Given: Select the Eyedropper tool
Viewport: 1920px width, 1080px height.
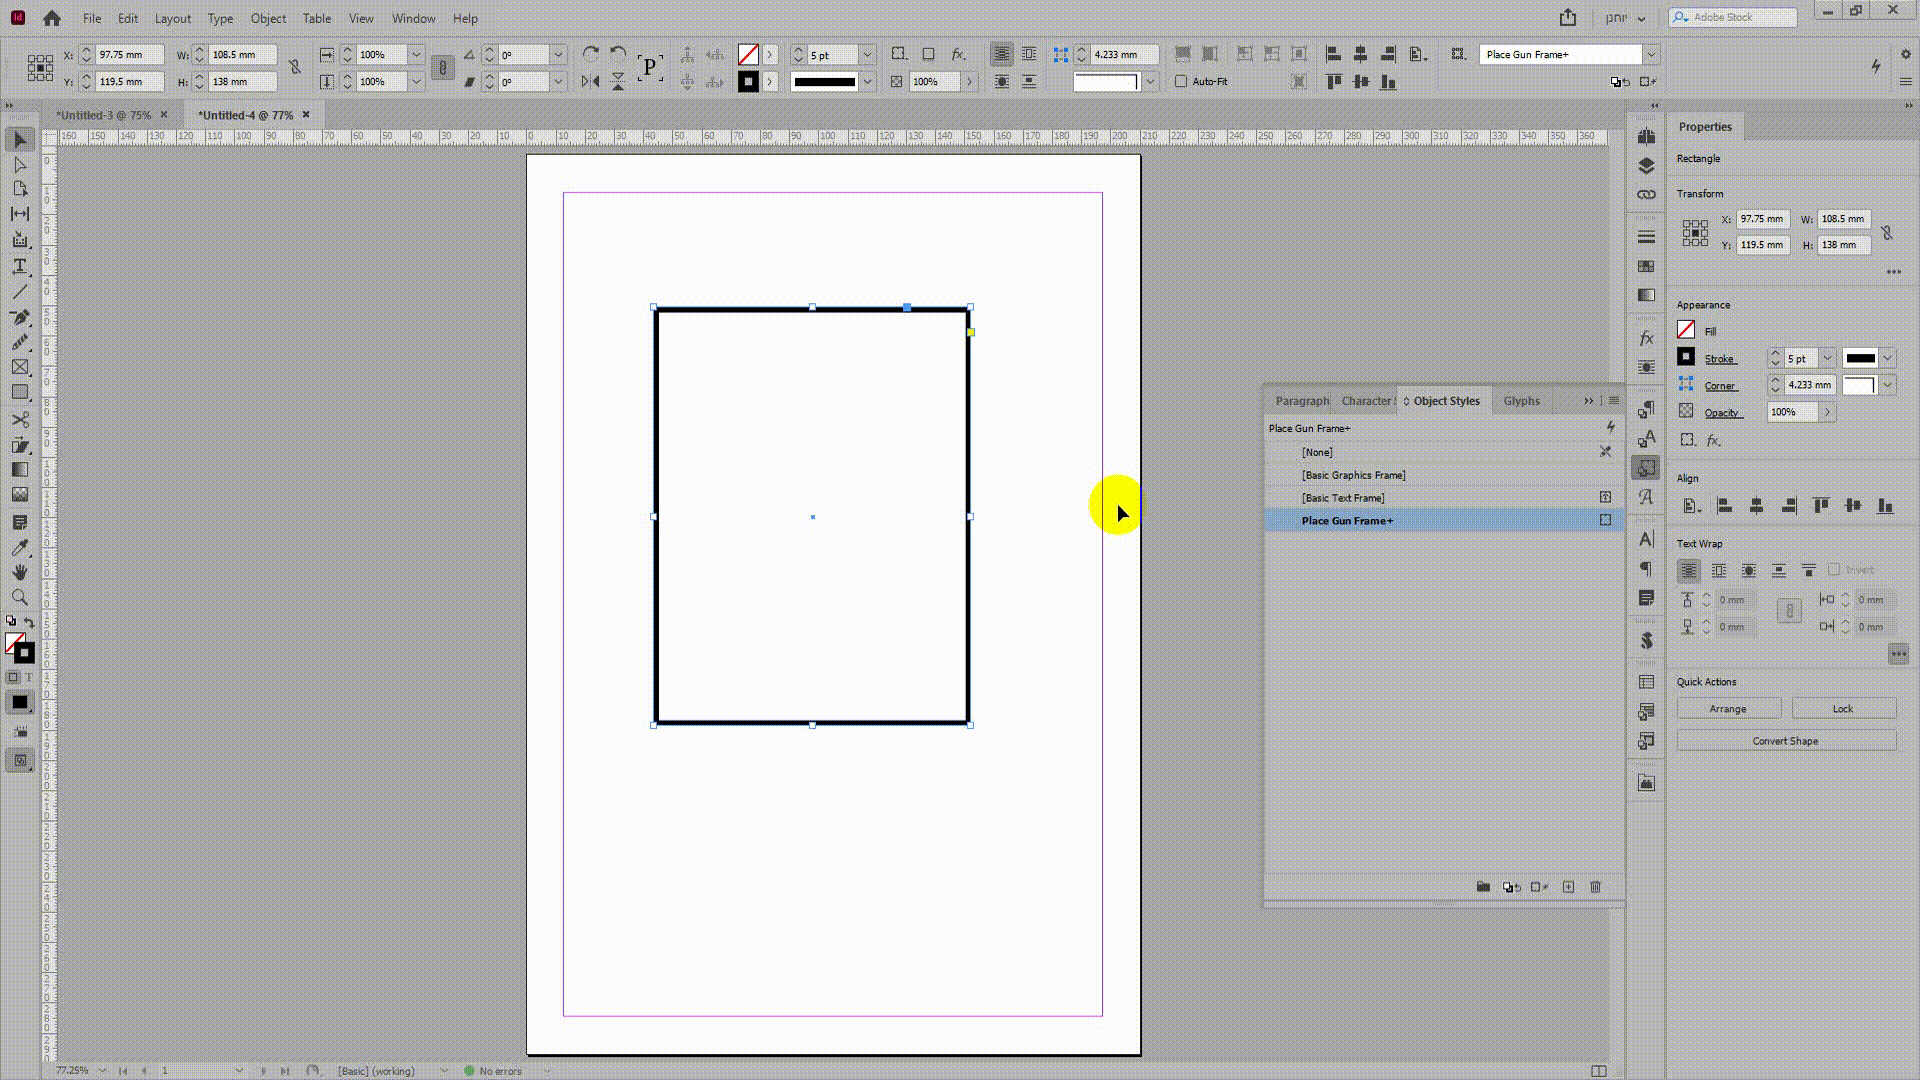Looking at the screenshot, I should click(19, 547).
